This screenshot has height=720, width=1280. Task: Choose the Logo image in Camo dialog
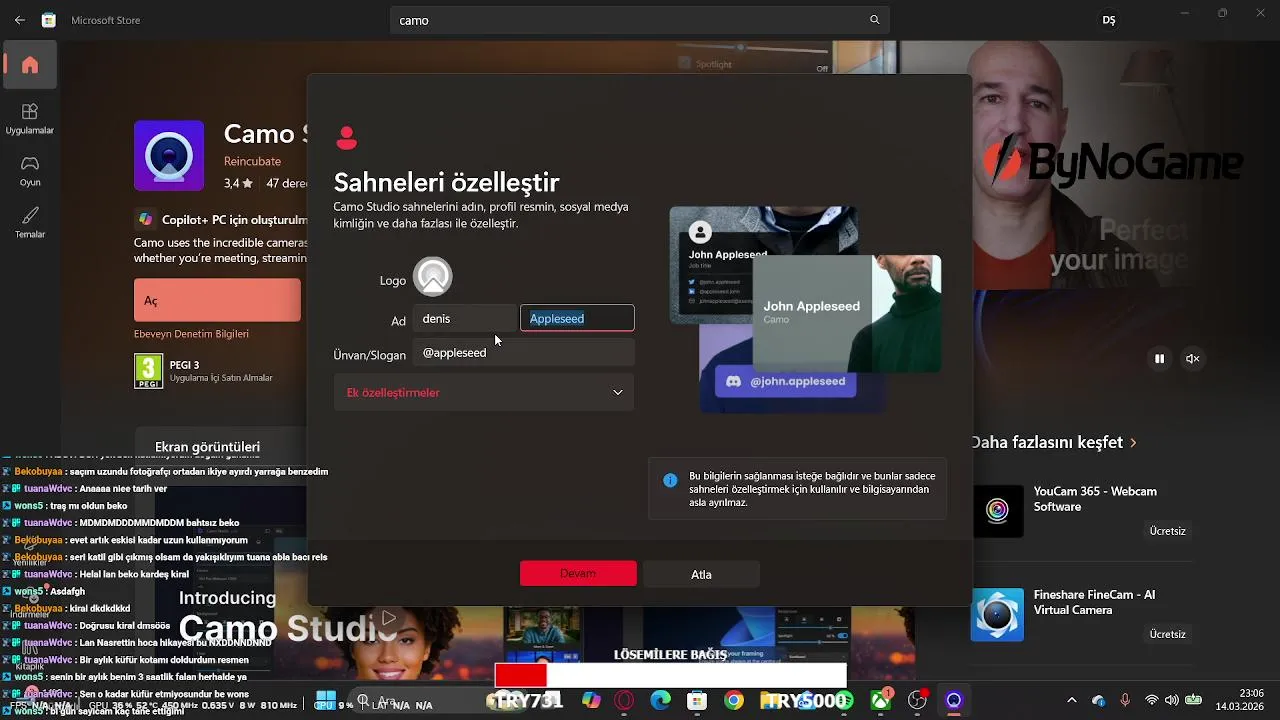433,277
